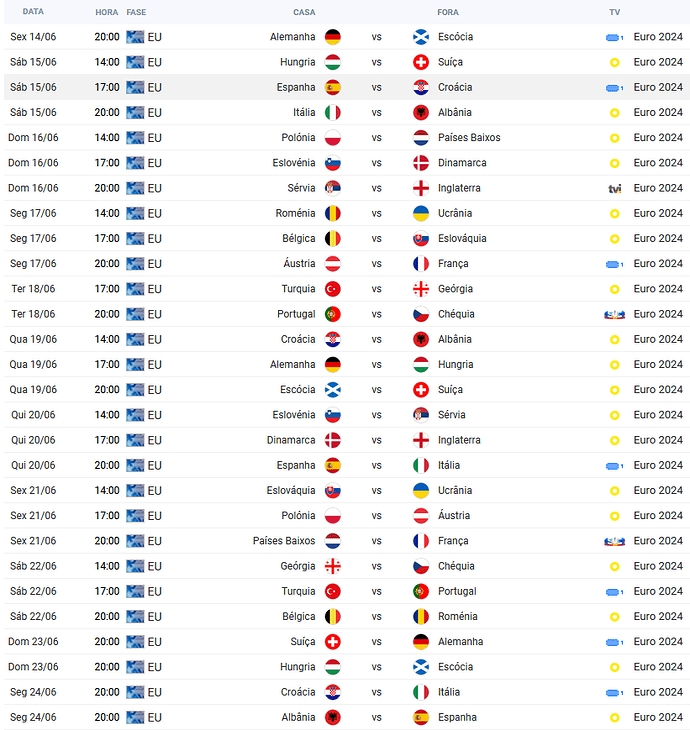Open the Países Baixos link on the Sex 21/06 row
The width and height of the screenshot is (690, 730).
click(284, 541)
